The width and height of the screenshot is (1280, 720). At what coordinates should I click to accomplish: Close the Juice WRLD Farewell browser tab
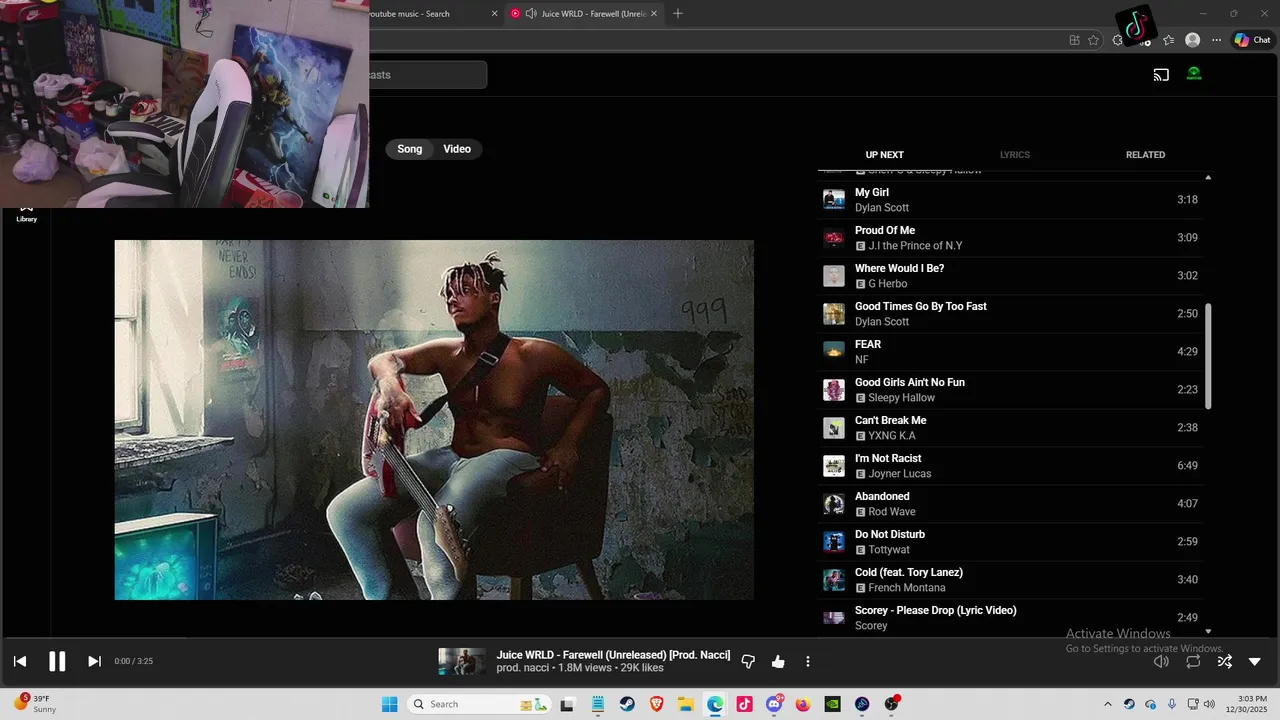(x=654, y=13)
